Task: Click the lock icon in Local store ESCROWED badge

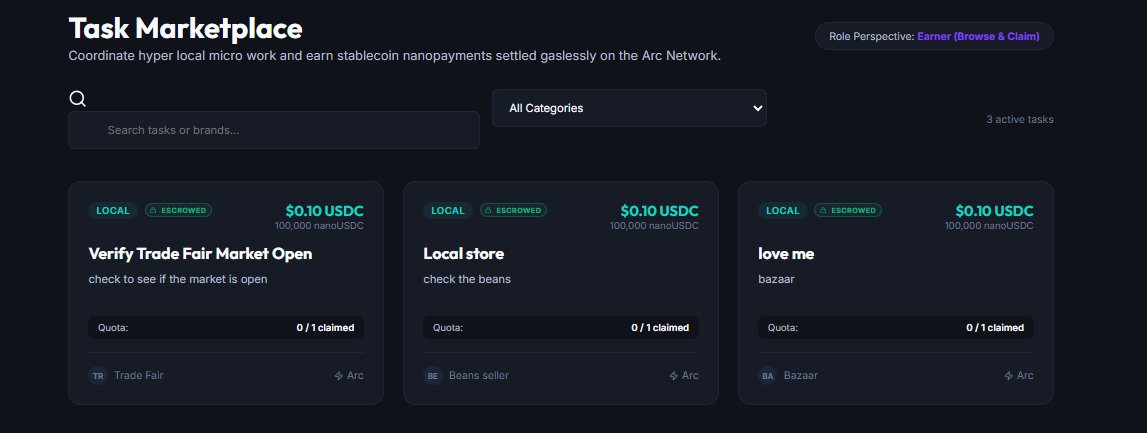Action: click(x=489, y=211)
